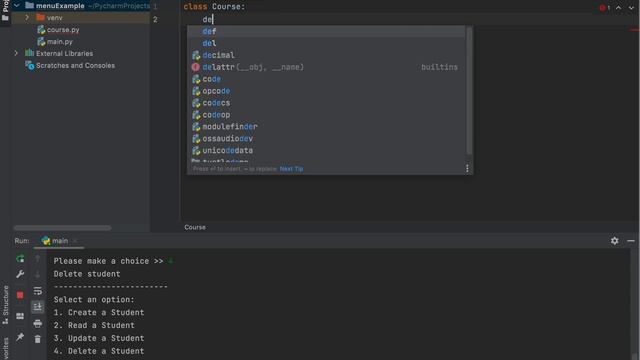This screenshot has width=640, height=360.
Task: Choose 'codeop' completion suggestion
Action: point(326,115)
